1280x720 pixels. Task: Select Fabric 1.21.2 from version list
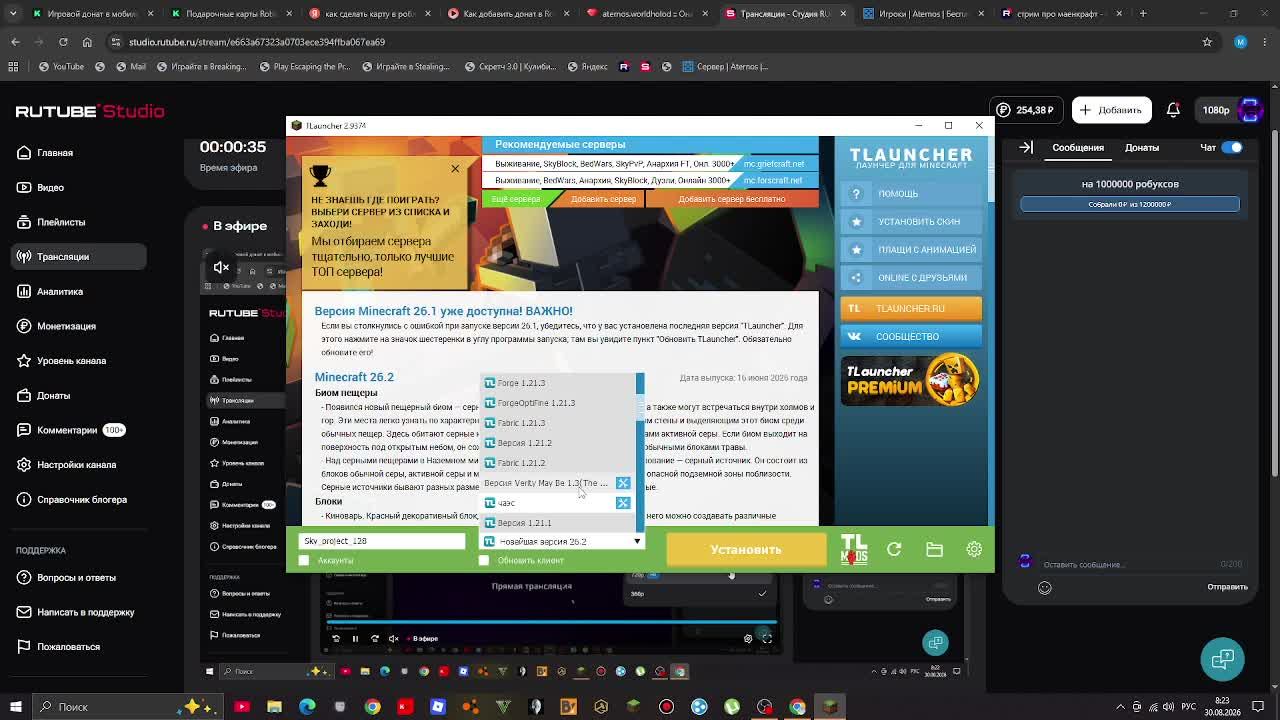click(x=558, y=463)
